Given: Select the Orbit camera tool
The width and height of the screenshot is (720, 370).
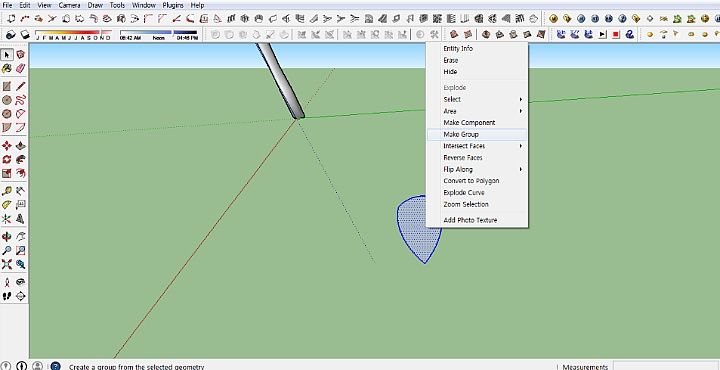Looking at the screenshot, I should tap(7, 237).
